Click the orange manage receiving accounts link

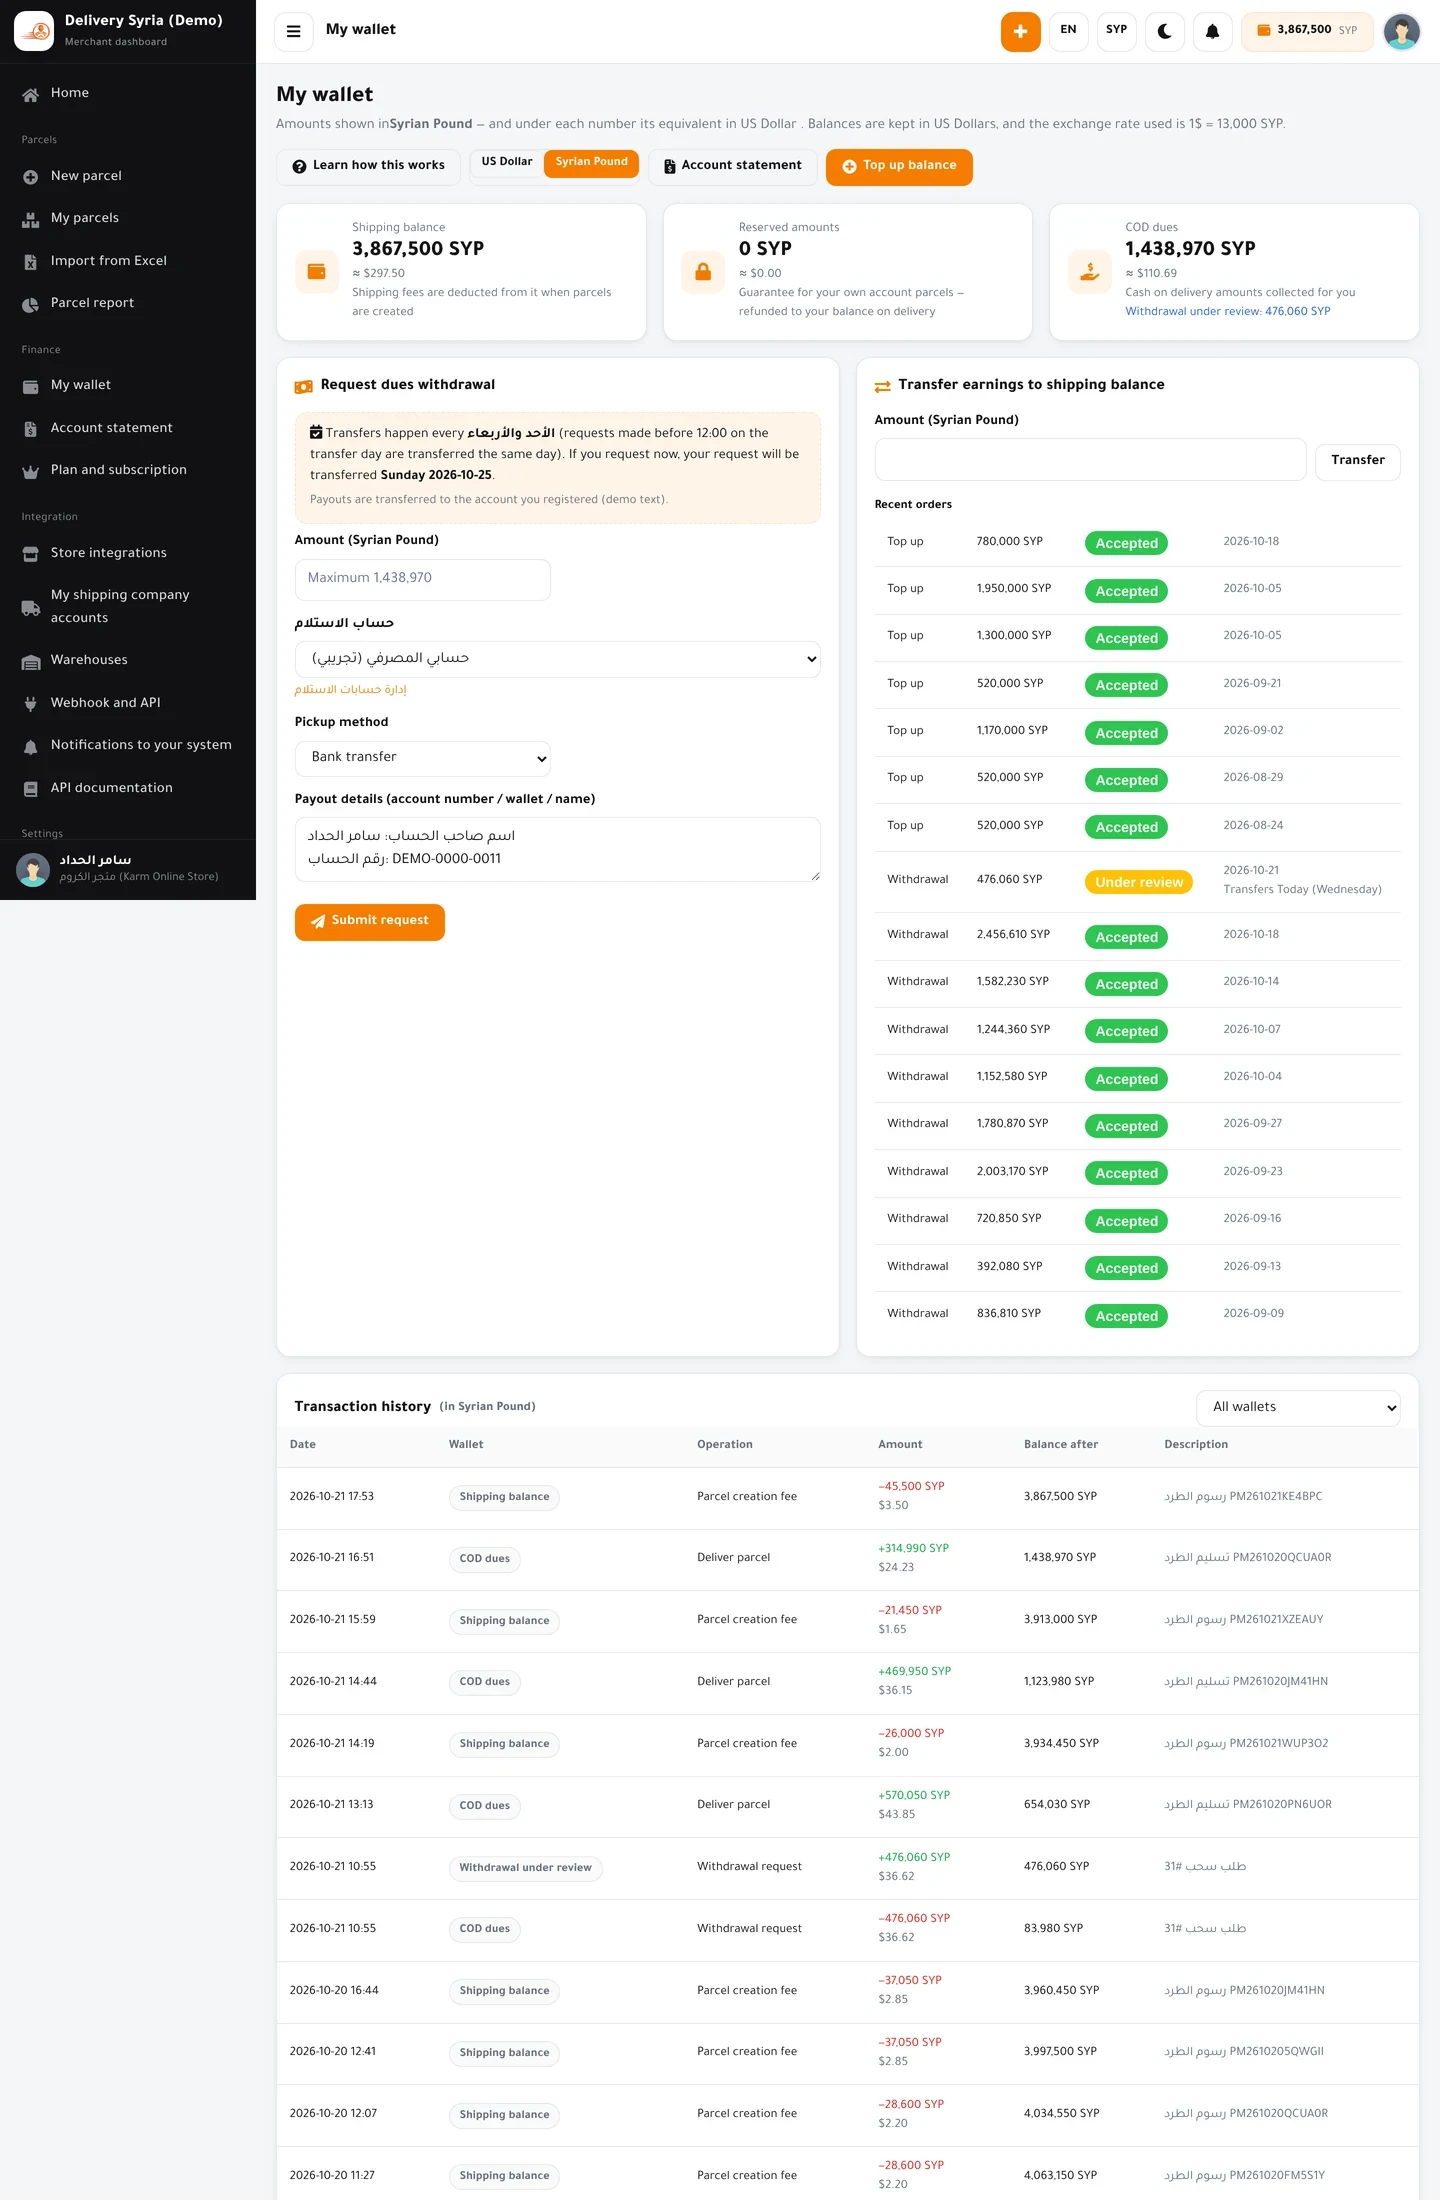[350, 690]
